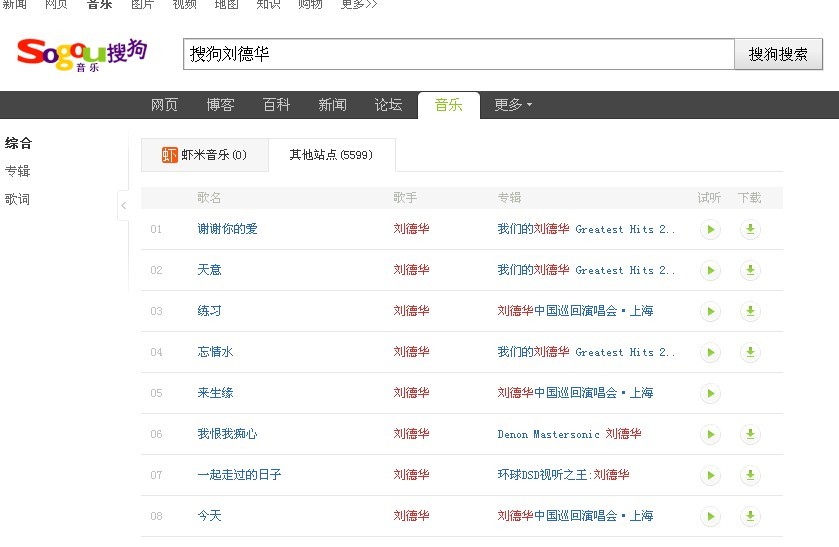839x547 pixels.
Task: Select the 新闻 tab in dark navbar
Action: pyautogui.click(x=332, y=105)
